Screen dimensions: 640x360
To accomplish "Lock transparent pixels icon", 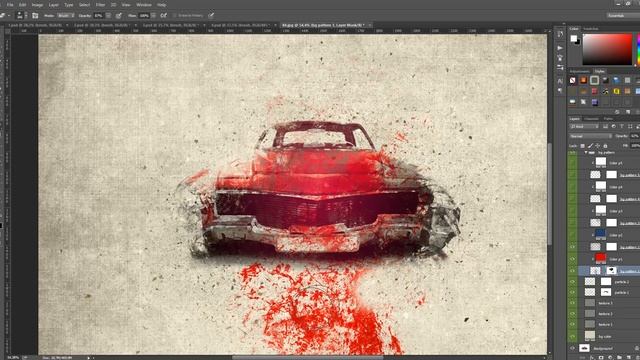I will [x=582, y=146].
